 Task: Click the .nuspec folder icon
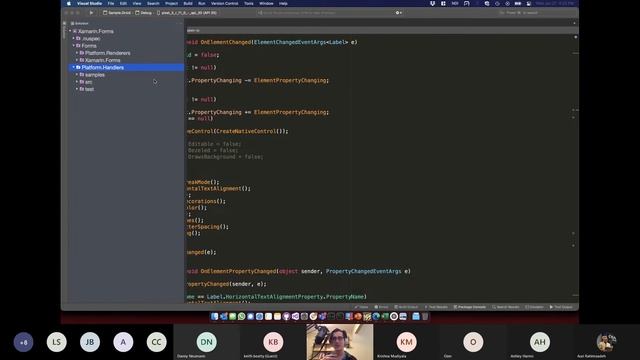[x=78, y=38]
